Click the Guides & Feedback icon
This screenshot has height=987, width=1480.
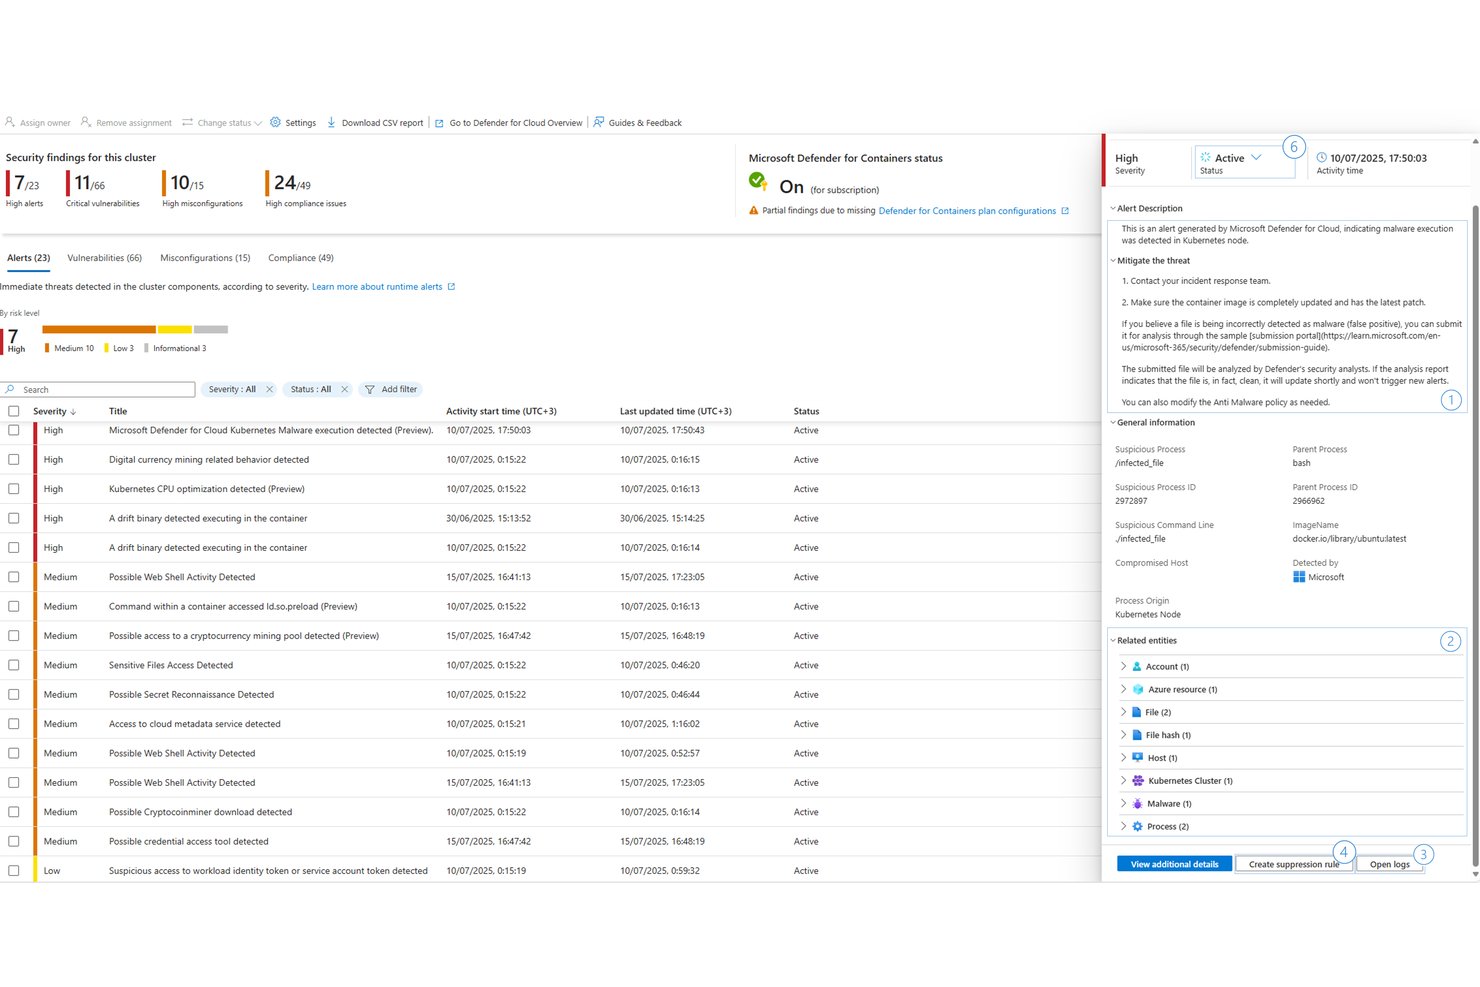point(598,122)
